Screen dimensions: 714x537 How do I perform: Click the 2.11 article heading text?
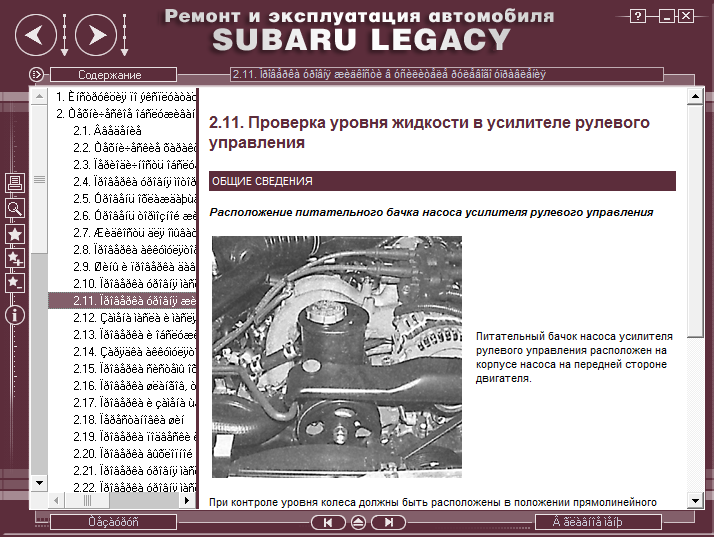(429, 132)
